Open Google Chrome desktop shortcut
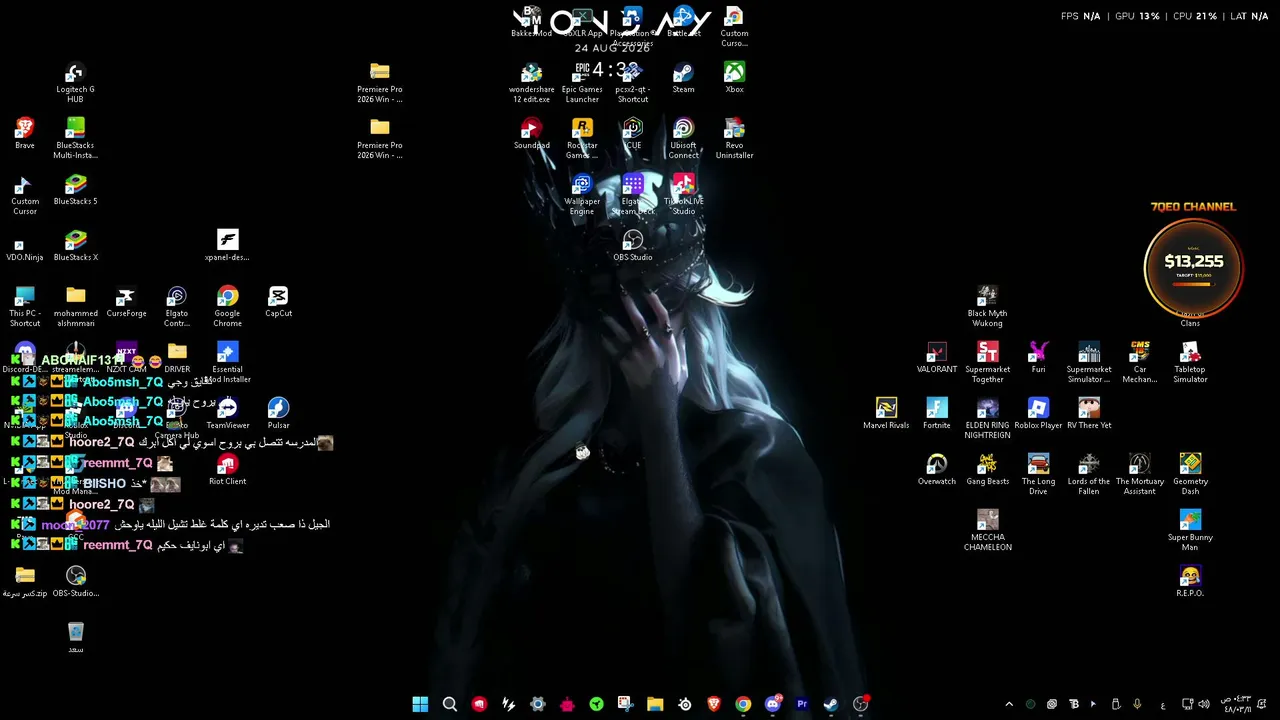 tap(227, 307)
